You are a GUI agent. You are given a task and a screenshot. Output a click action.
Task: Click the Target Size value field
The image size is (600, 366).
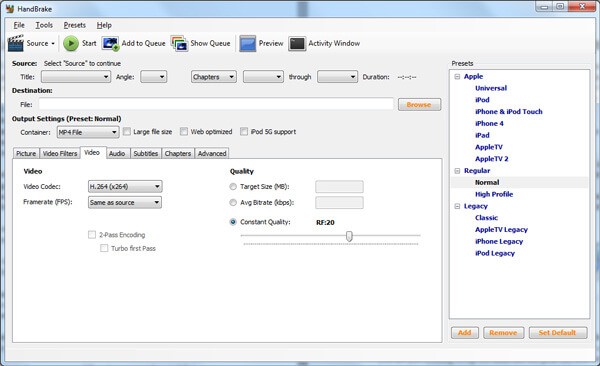point(339,187)
